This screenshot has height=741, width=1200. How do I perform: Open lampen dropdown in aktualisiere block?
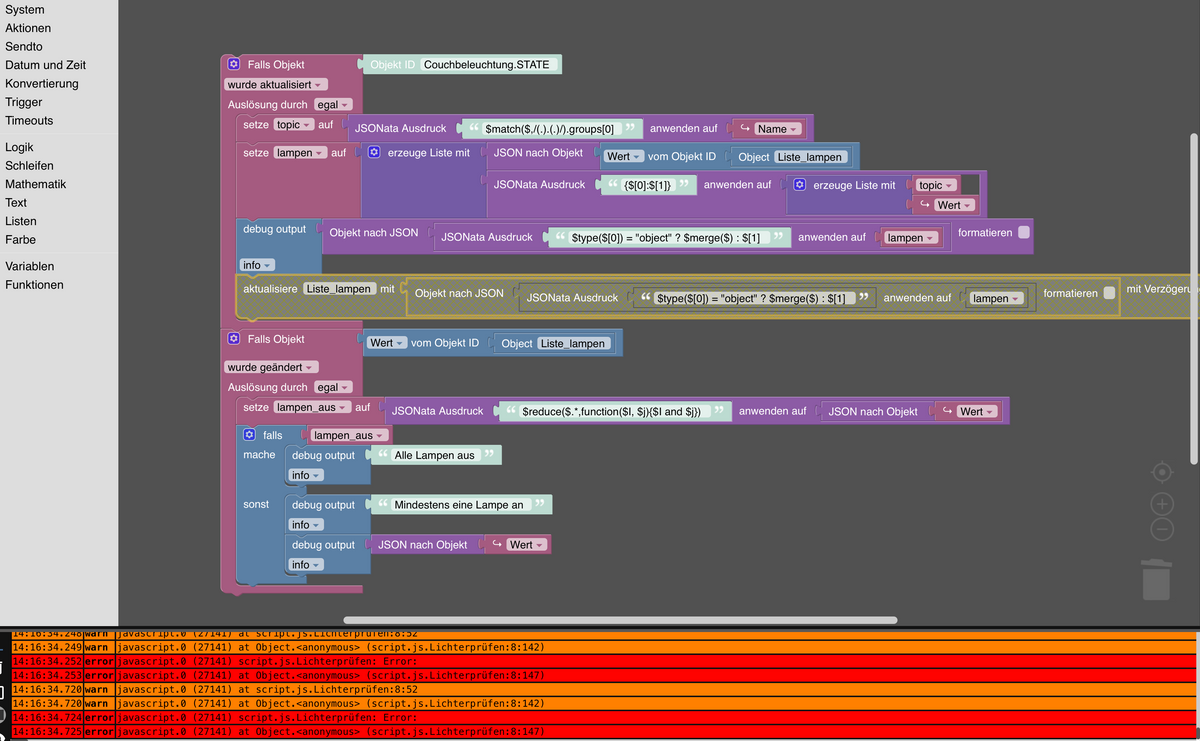996,298
